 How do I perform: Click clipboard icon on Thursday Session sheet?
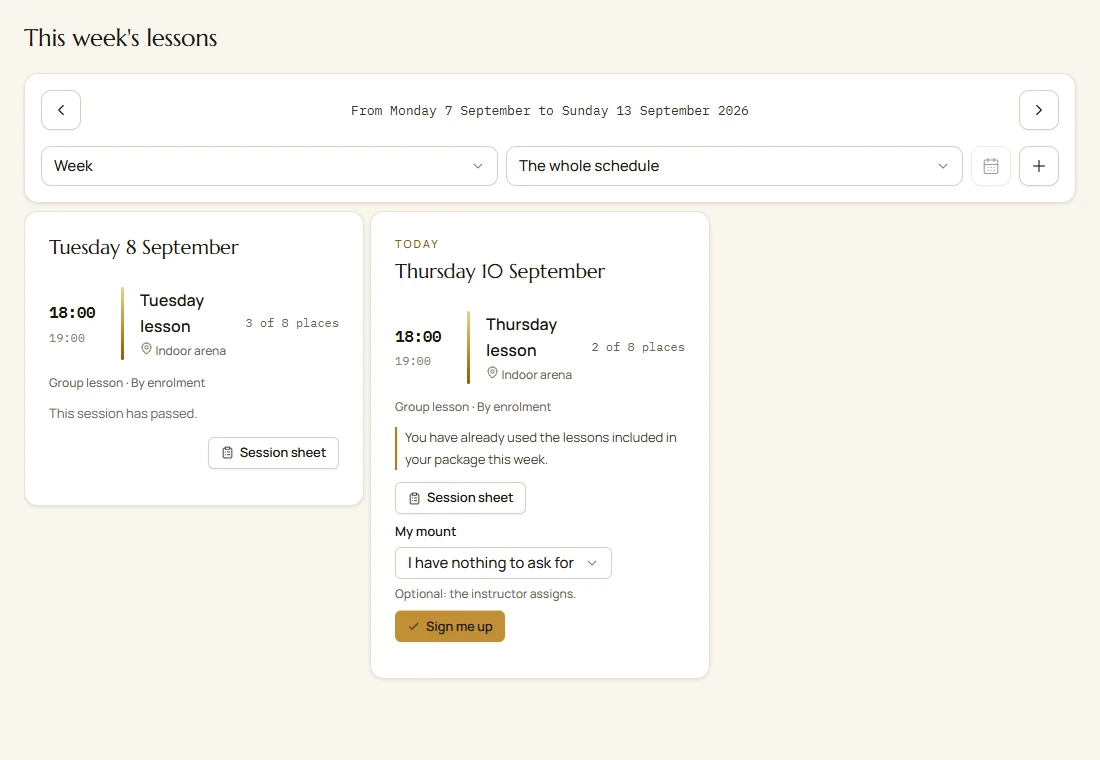tap(415, 498)
